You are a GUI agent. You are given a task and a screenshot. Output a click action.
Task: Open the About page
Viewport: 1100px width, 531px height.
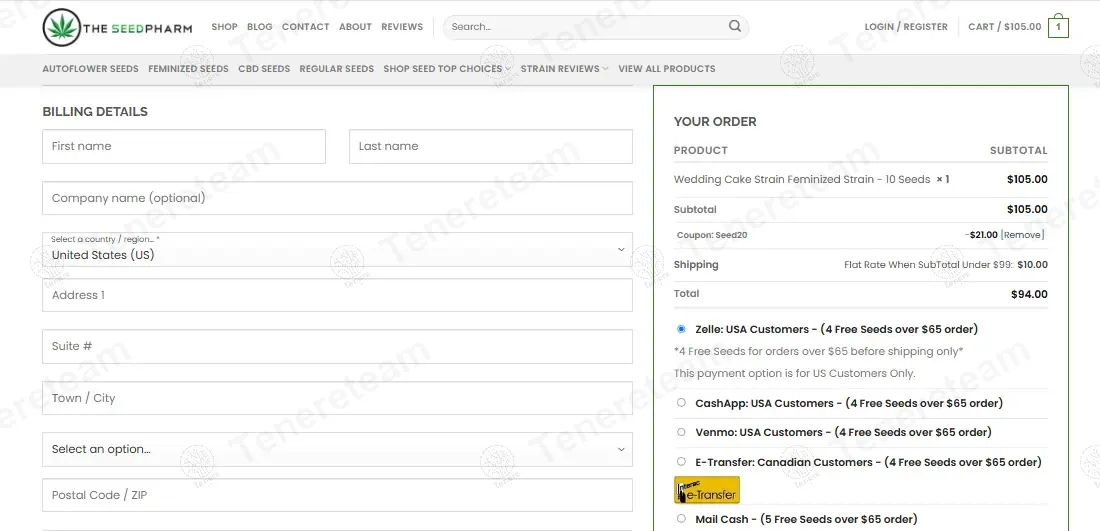click(355, 27)
